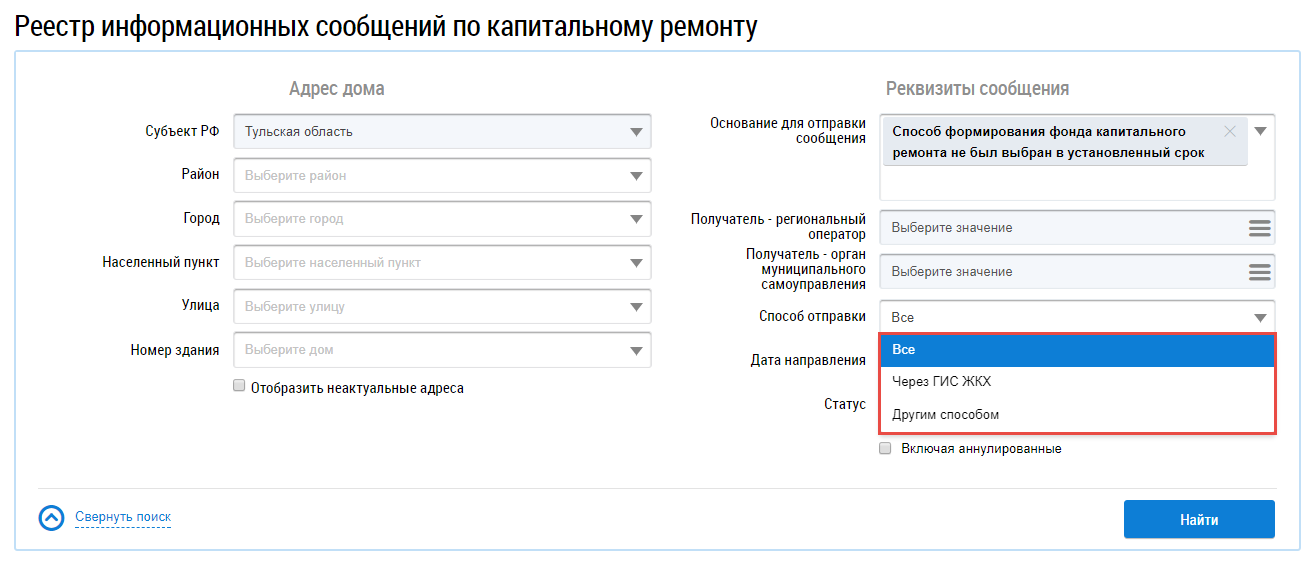Open the Город dropdown list
1314x569 pixels.
[x=636, y=220]
